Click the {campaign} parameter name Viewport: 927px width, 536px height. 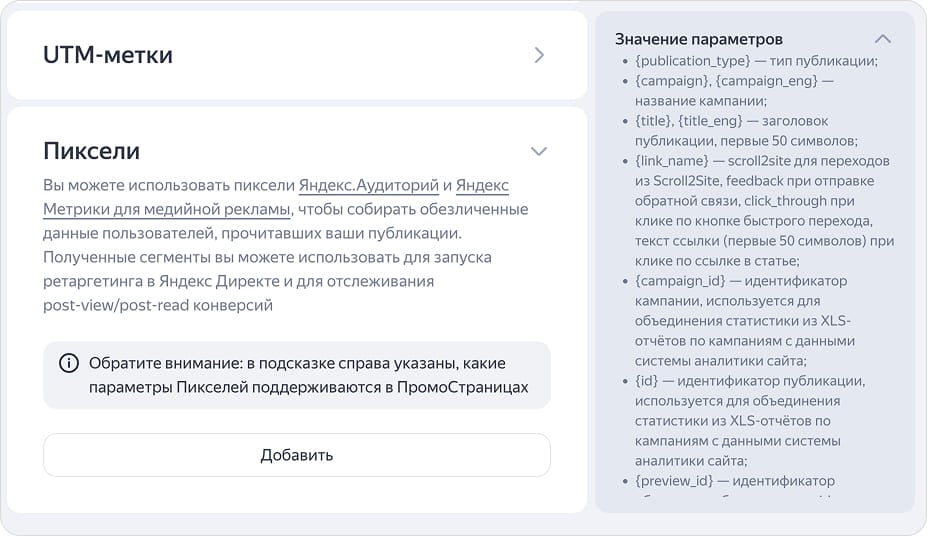[672, 80]
